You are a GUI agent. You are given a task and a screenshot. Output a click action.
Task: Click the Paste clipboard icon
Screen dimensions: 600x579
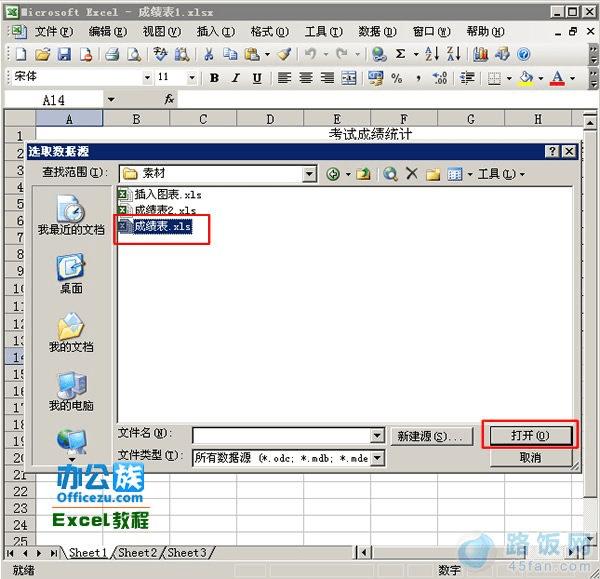252,54
